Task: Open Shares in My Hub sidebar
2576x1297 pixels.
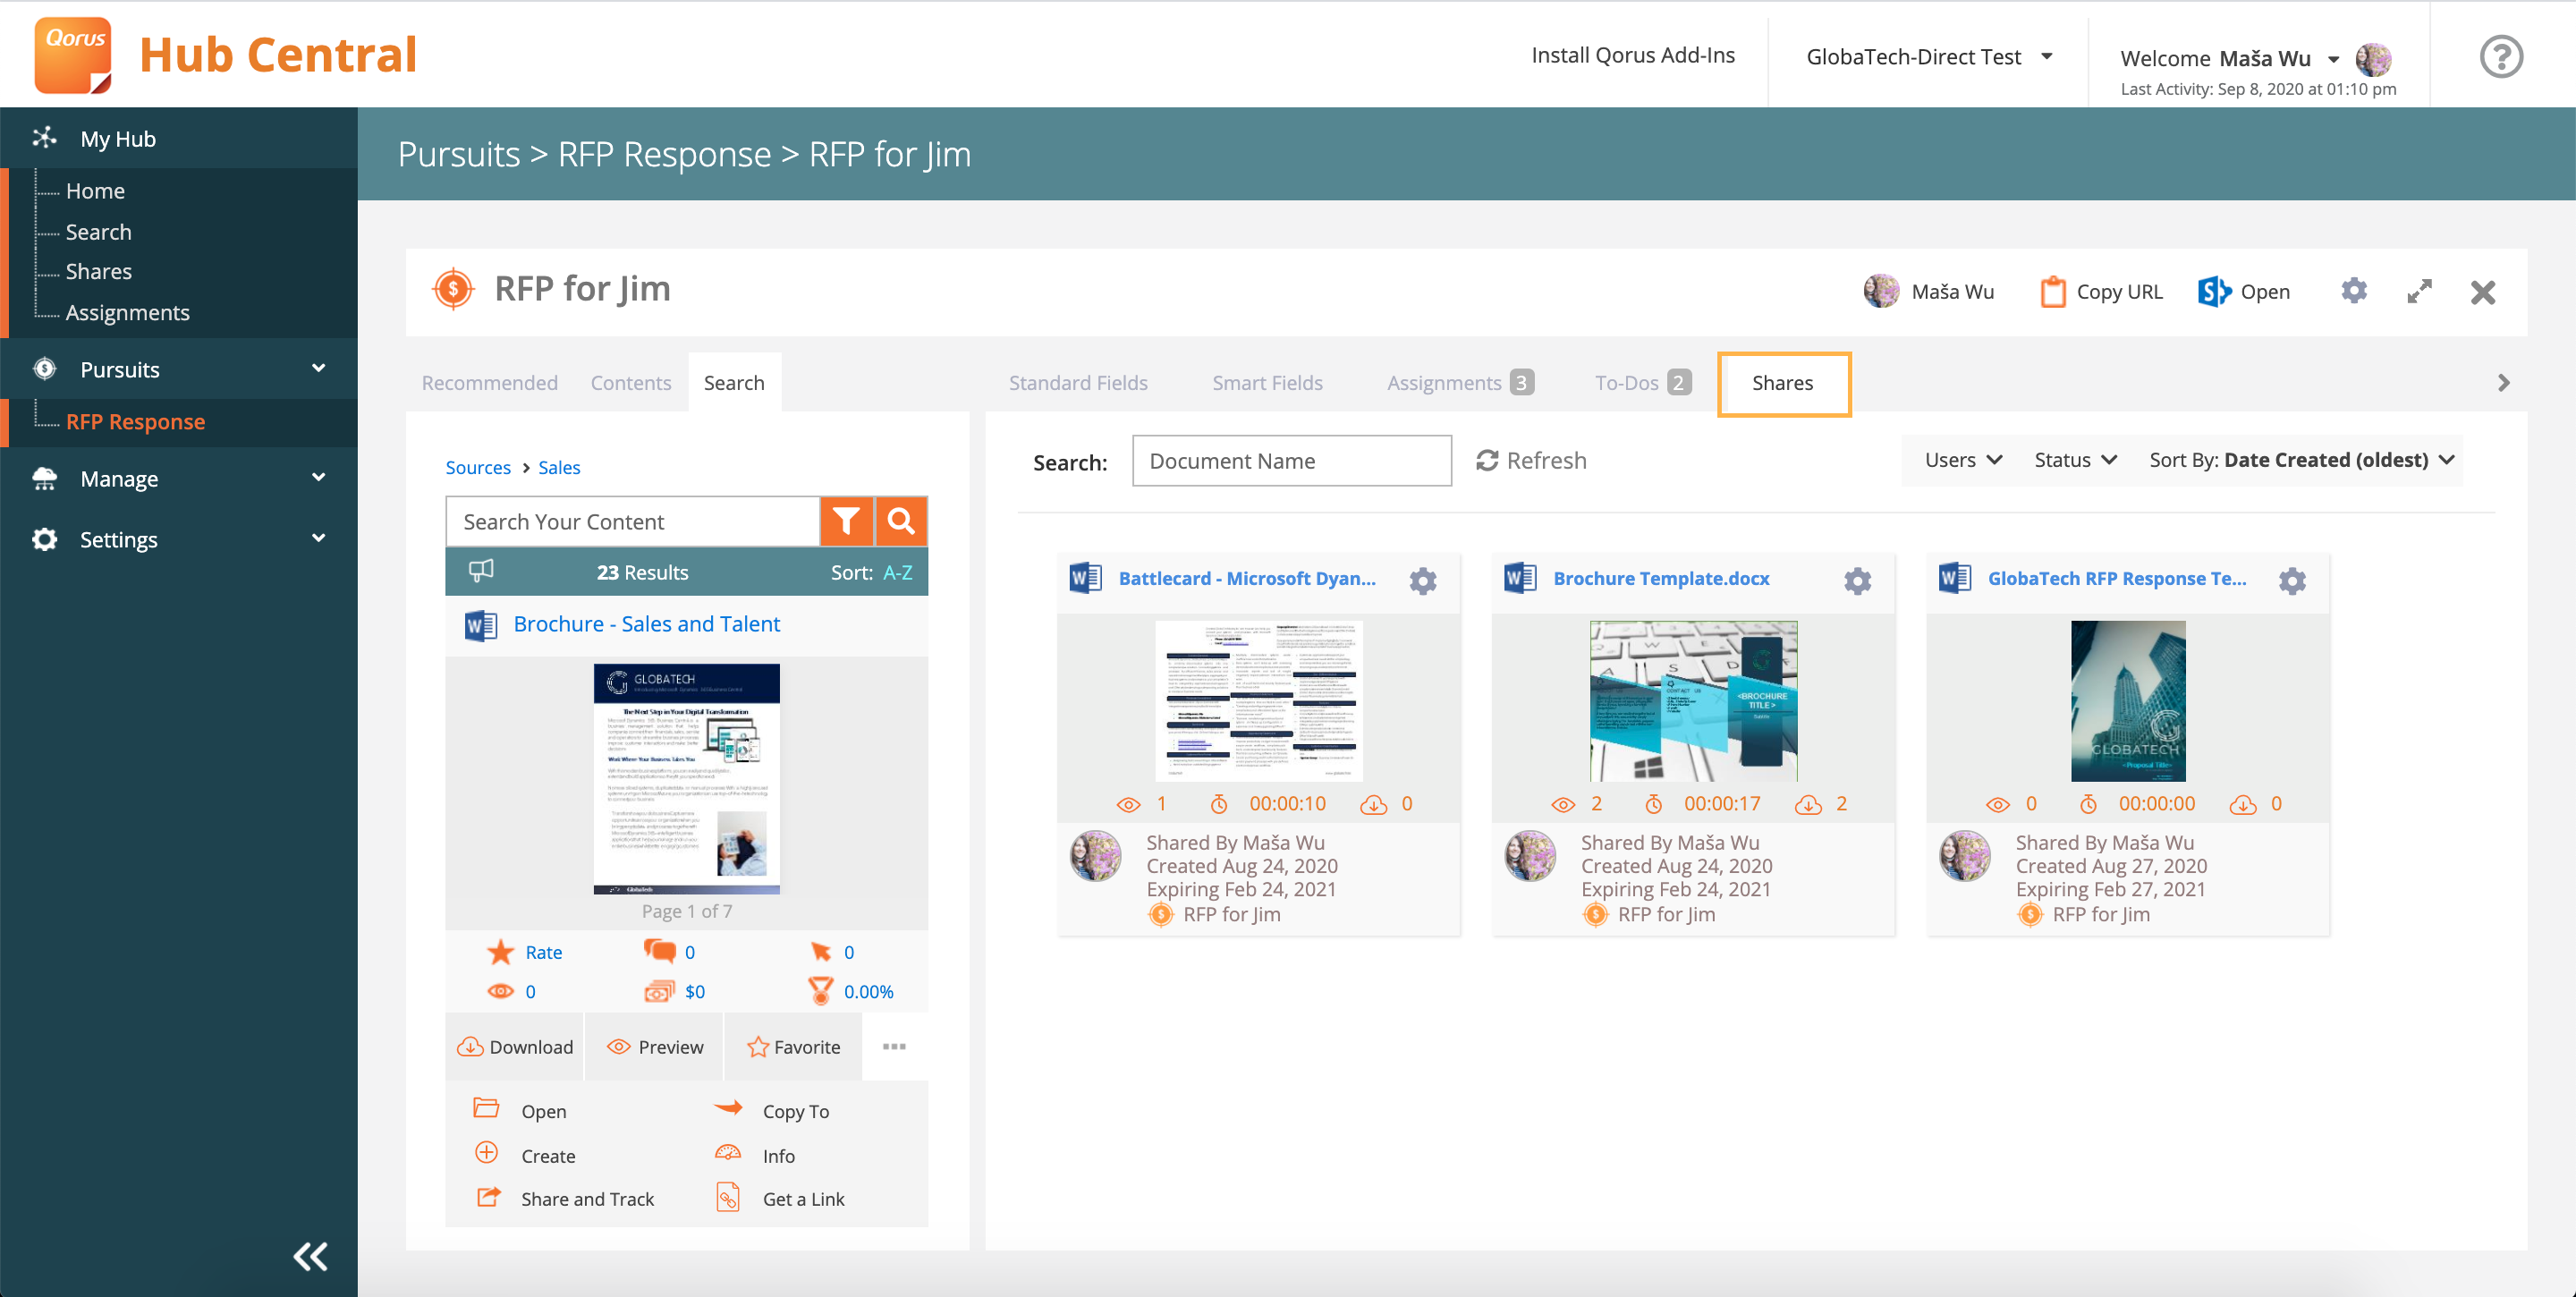Action: [x=98, y=271]
